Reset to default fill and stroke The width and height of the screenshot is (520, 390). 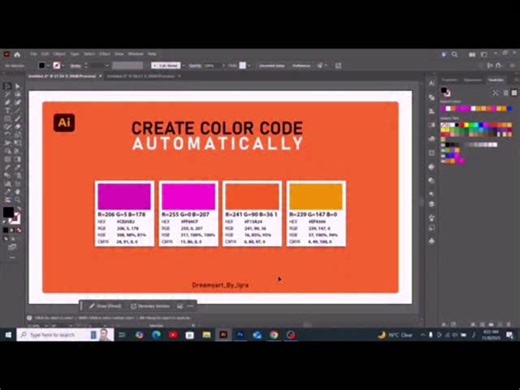(x=5, y=222)
